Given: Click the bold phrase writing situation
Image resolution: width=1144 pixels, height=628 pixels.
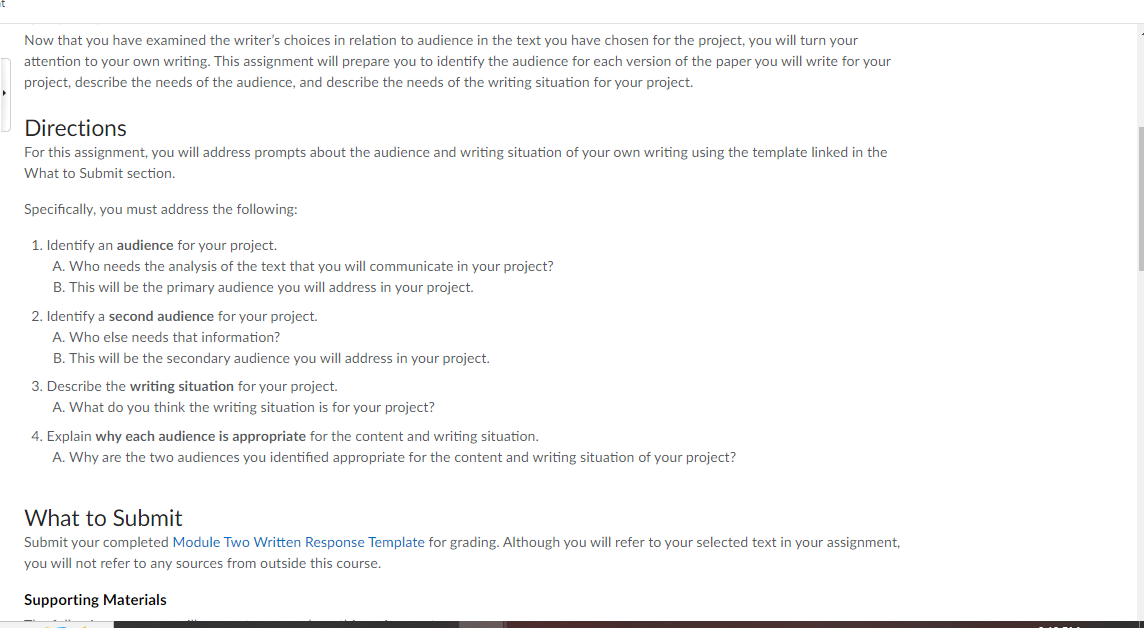Looking at the screenshot, I should tap(182, 387).
